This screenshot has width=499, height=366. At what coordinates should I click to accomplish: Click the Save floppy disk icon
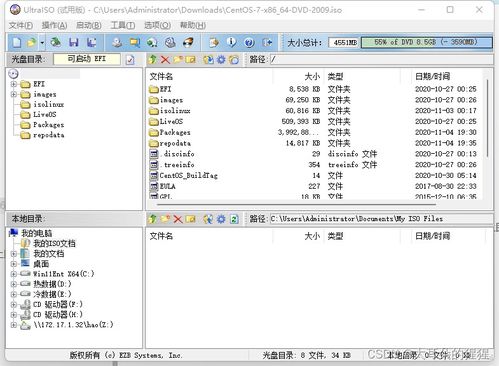[74, 42]
